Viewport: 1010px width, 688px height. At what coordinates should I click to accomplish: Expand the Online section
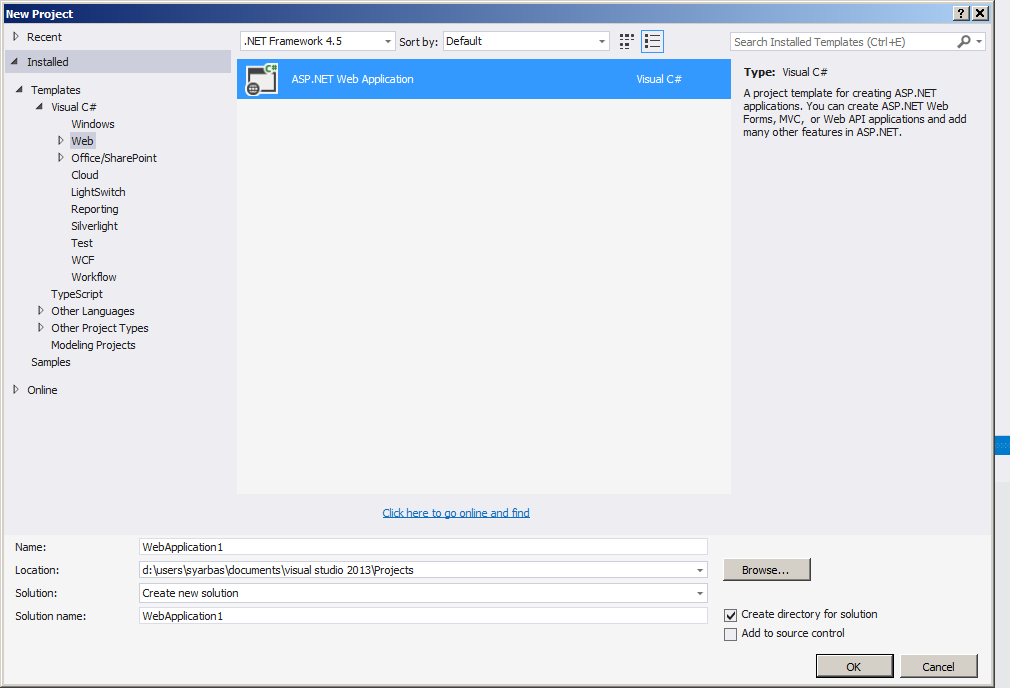tap(15, 390)
